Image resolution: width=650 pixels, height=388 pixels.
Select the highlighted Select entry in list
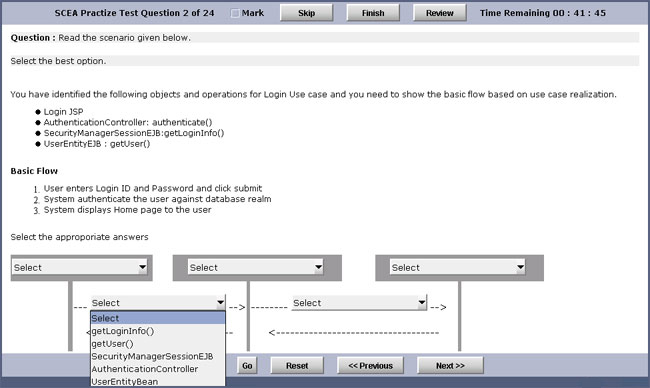pos(158,318)
